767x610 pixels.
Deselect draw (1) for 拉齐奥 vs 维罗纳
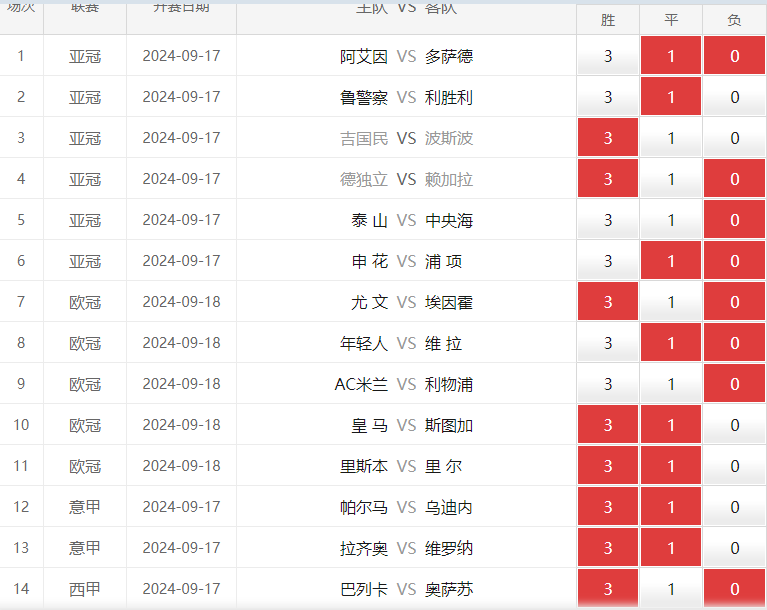(671, 548)
